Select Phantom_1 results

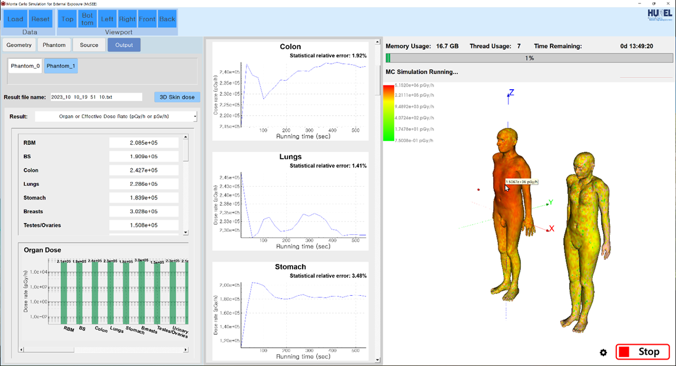tap(61, 66)
